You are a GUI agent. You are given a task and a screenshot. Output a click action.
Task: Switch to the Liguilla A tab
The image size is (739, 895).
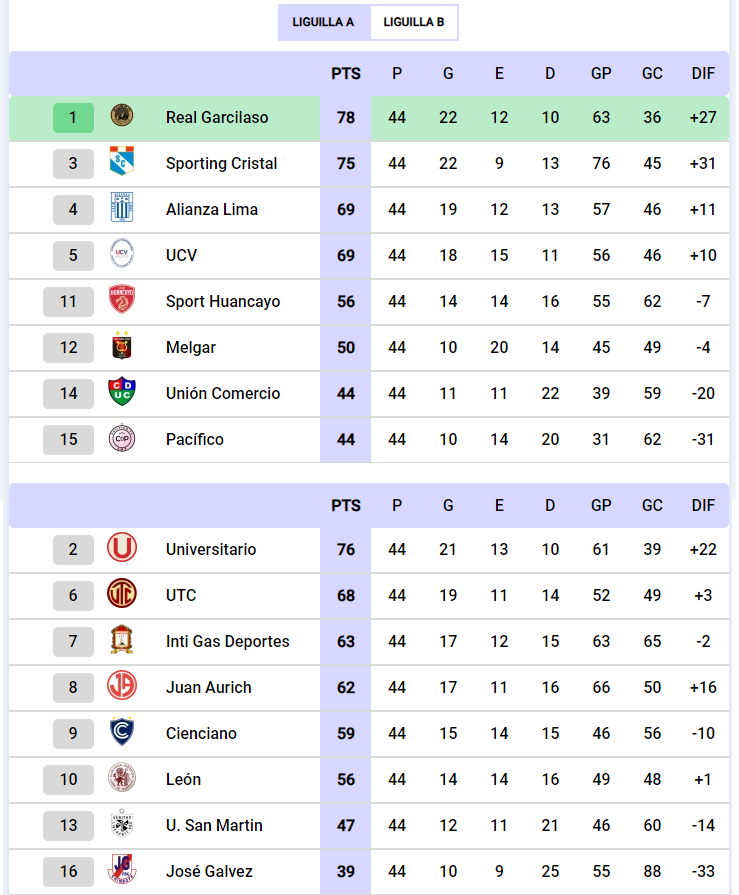[323, 22]
